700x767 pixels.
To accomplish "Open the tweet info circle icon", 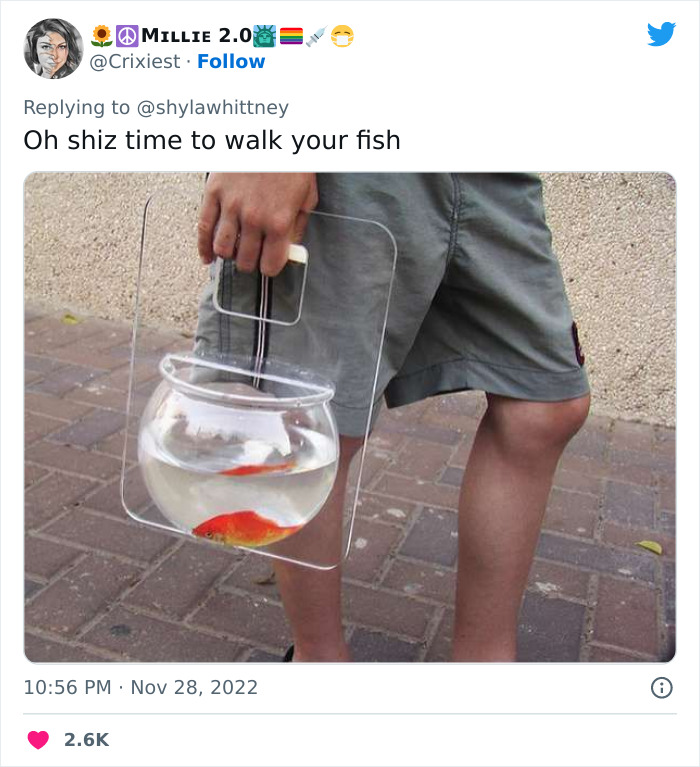I will (661, 688).
